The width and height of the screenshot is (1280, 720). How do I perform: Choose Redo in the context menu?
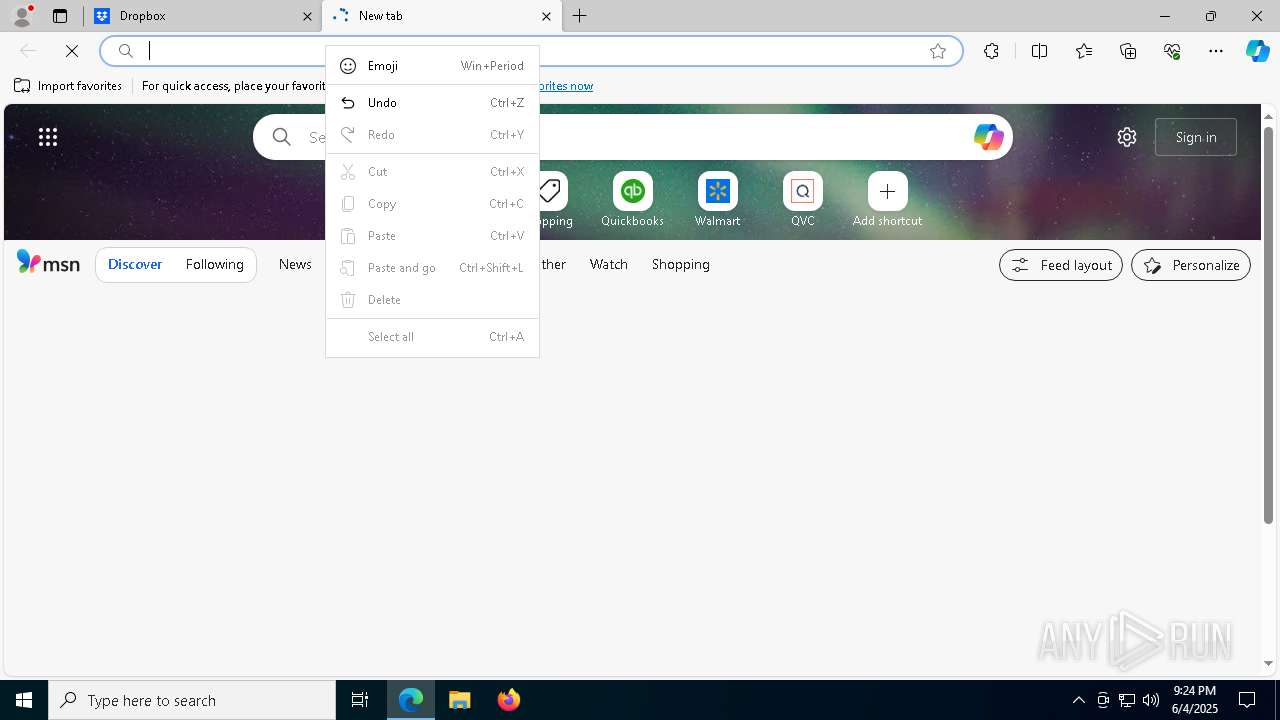pos(432,135)
